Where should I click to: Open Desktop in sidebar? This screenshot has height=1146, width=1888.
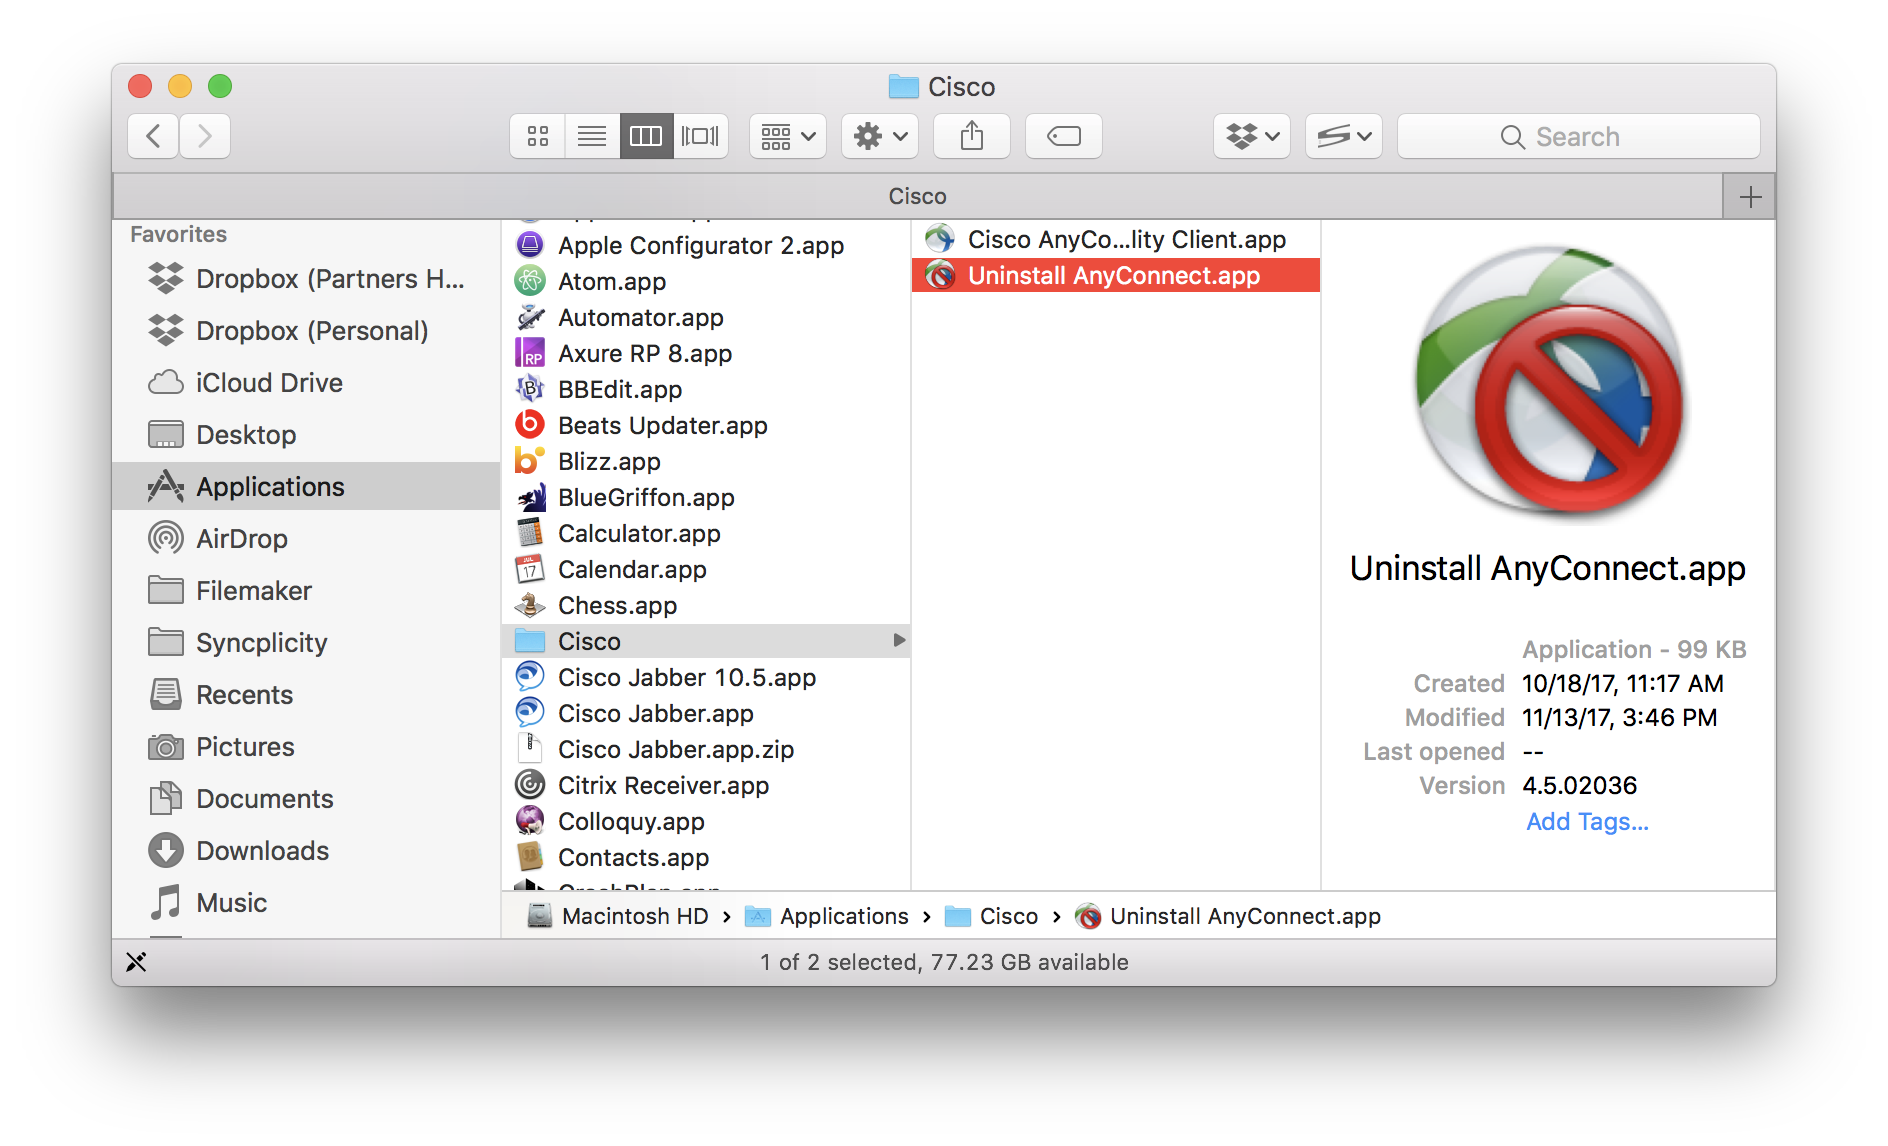[306, 435]
